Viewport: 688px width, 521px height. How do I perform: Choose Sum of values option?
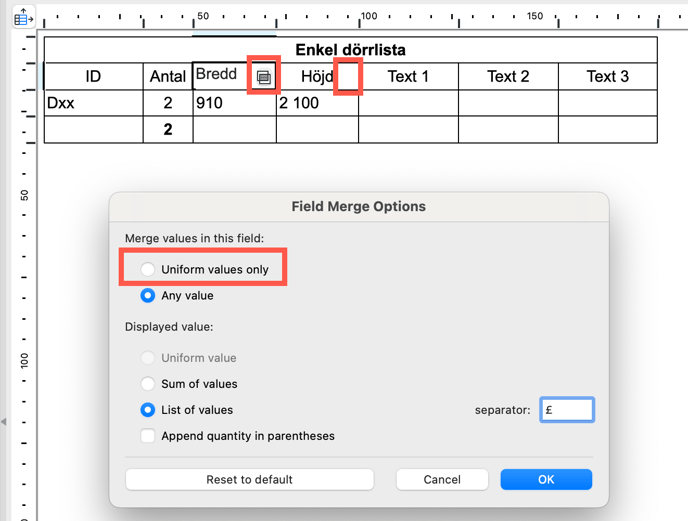pyautogui.click(x=147, y=384)
